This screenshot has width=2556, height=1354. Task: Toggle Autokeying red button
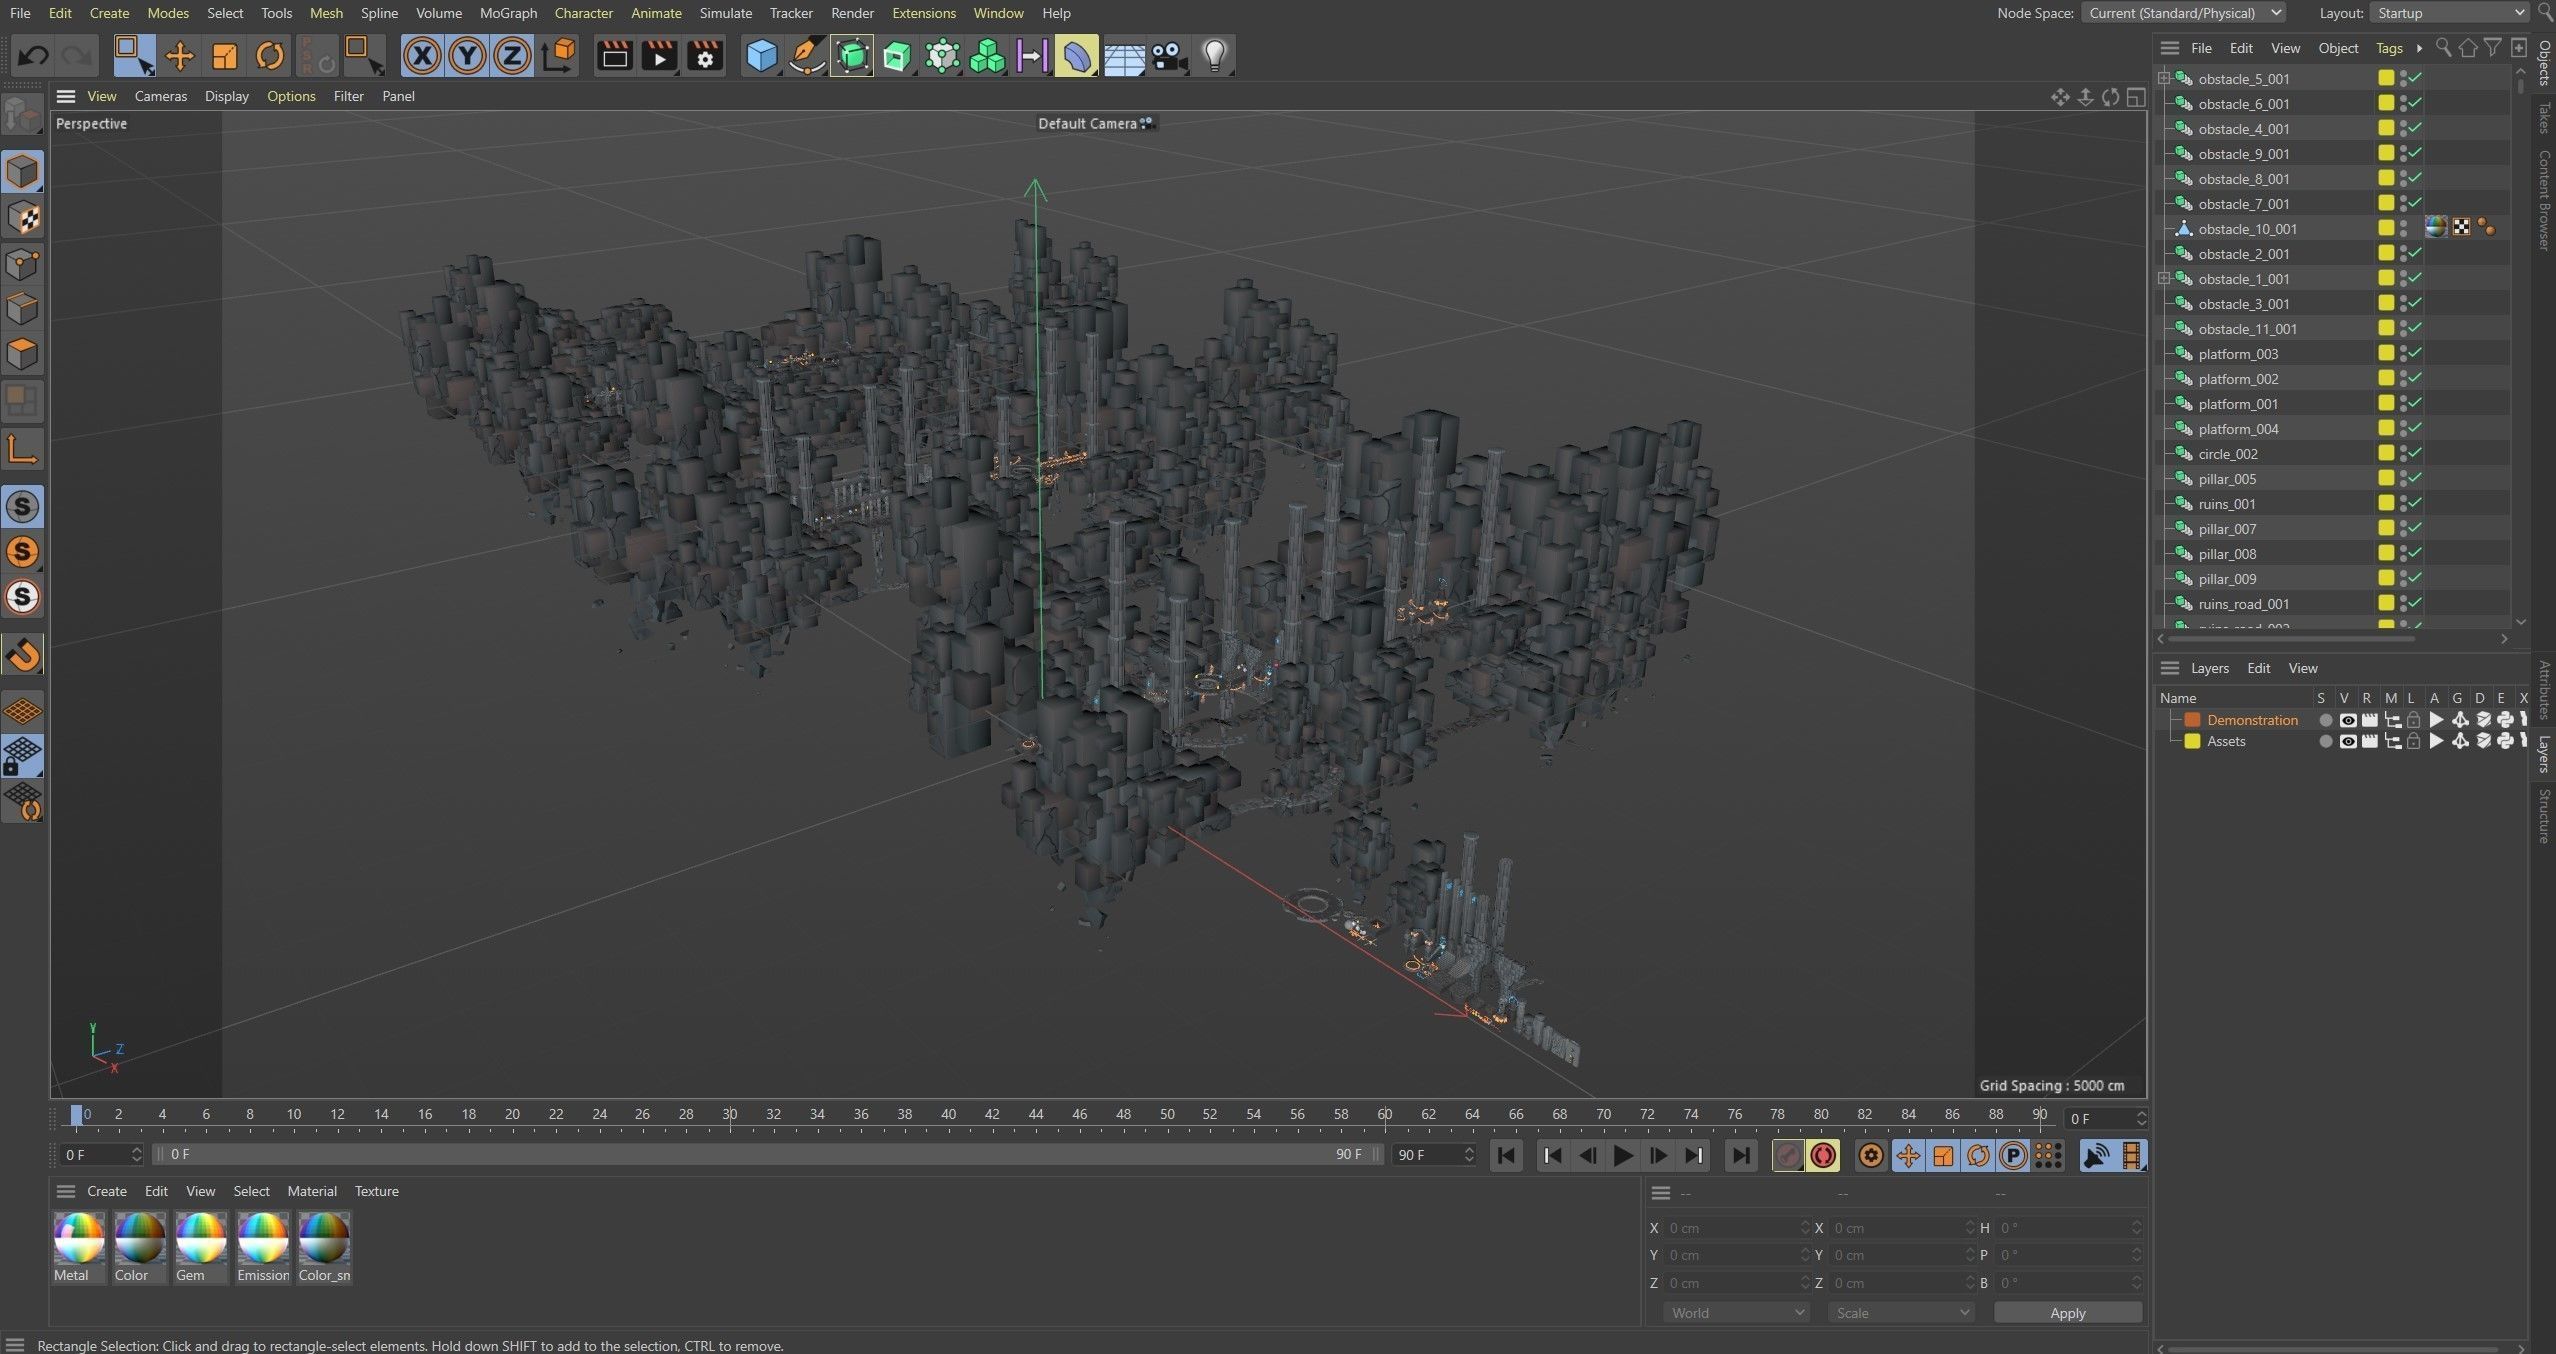1823,1156
